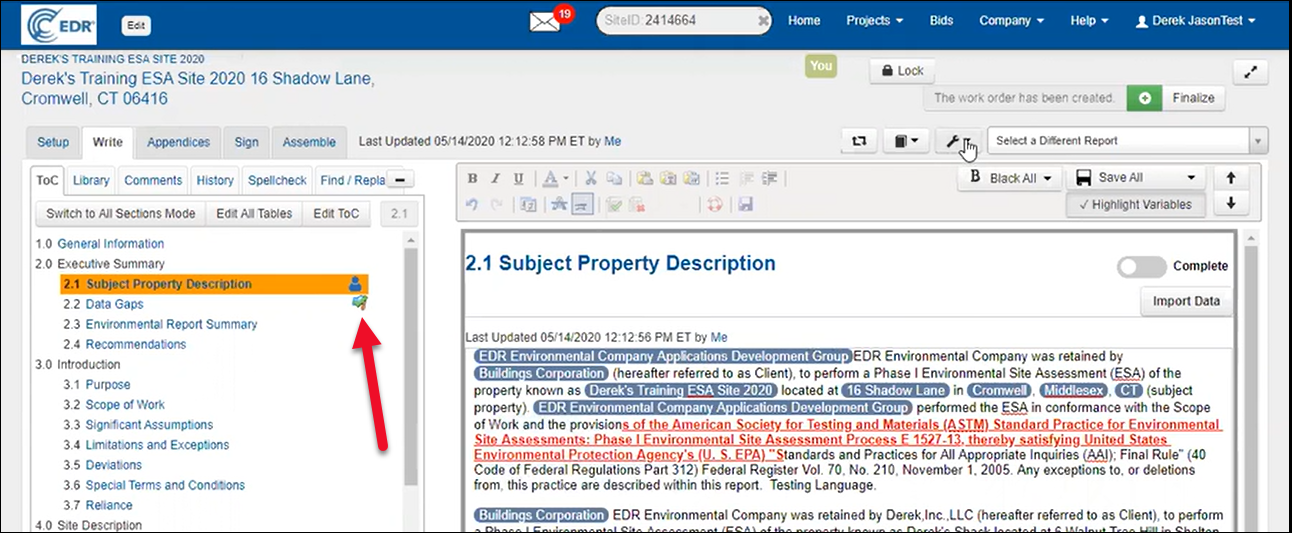Open the Spellcheck sub-tab
The image size is (1292, 533).
pyautogui.click(x=276, y=180)
